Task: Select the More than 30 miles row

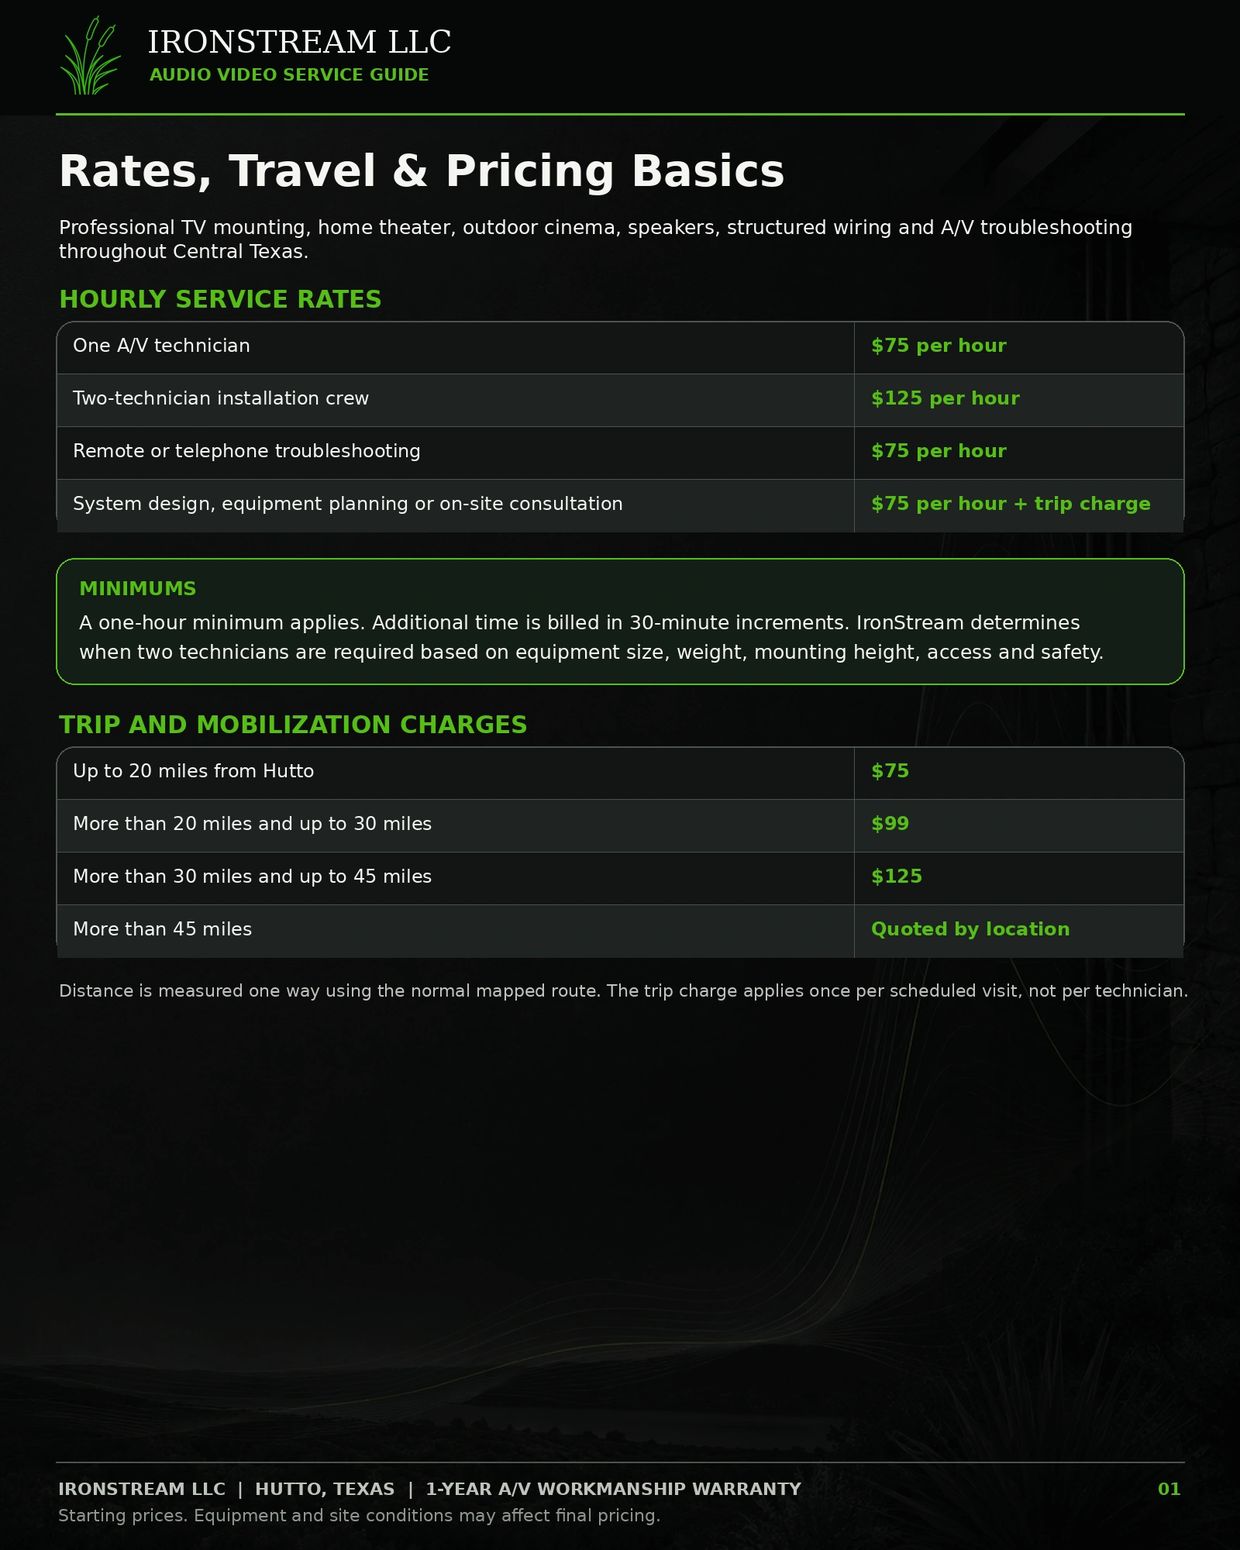Action: (620, 878)
